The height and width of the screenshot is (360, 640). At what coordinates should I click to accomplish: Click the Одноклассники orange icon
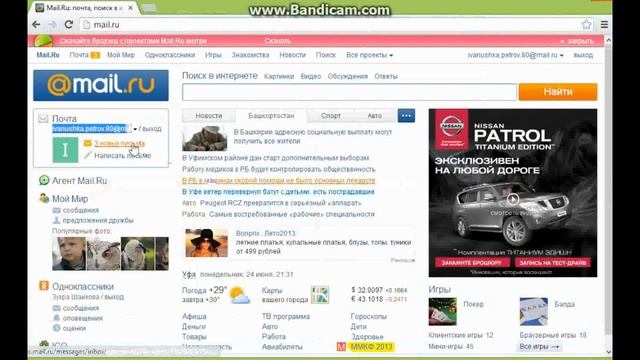pos(44,286)
